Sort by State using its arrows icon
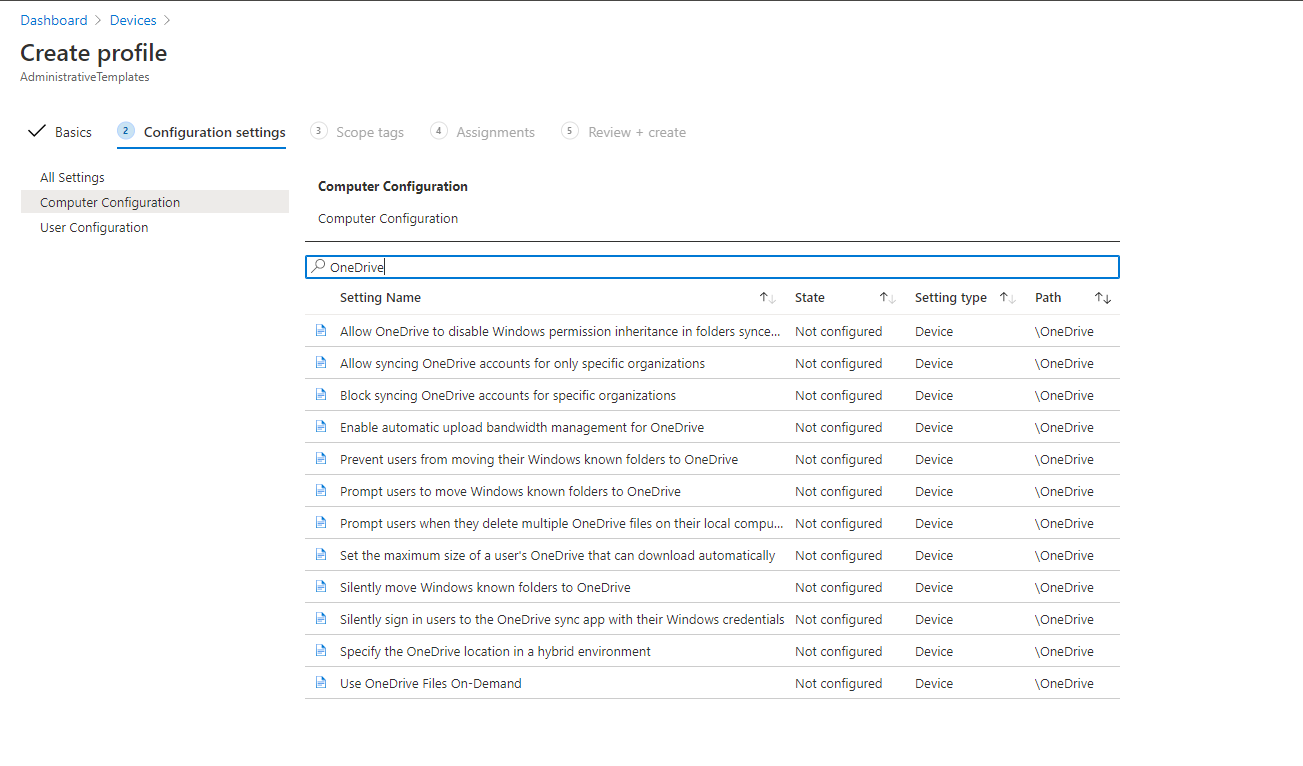 click(x=887, y=298)
